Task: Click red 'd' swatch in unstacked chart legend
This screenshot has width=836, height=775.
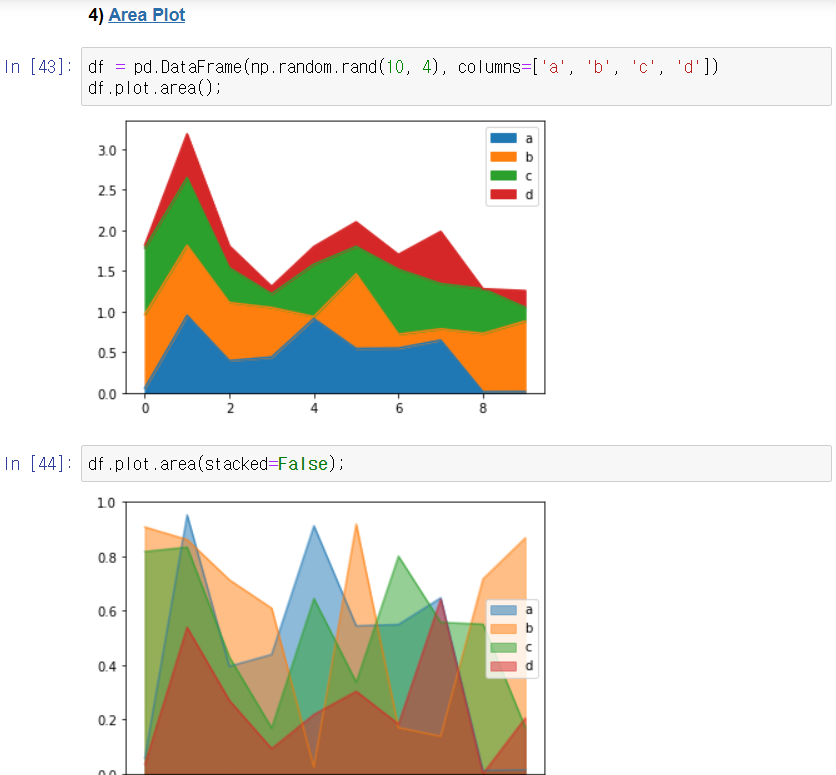Action: coord(503,666)
